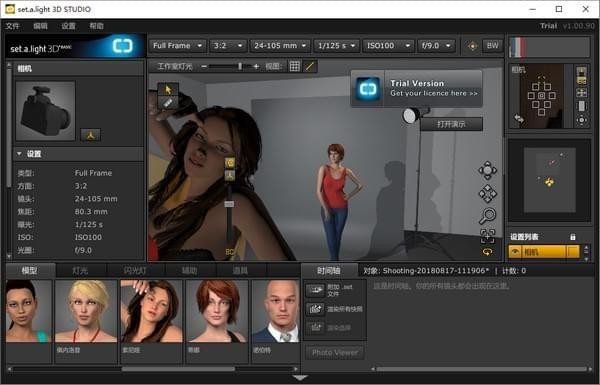Switch to the 灯光 tab
Screen dimensions: 600x385
tap(80, 271)
